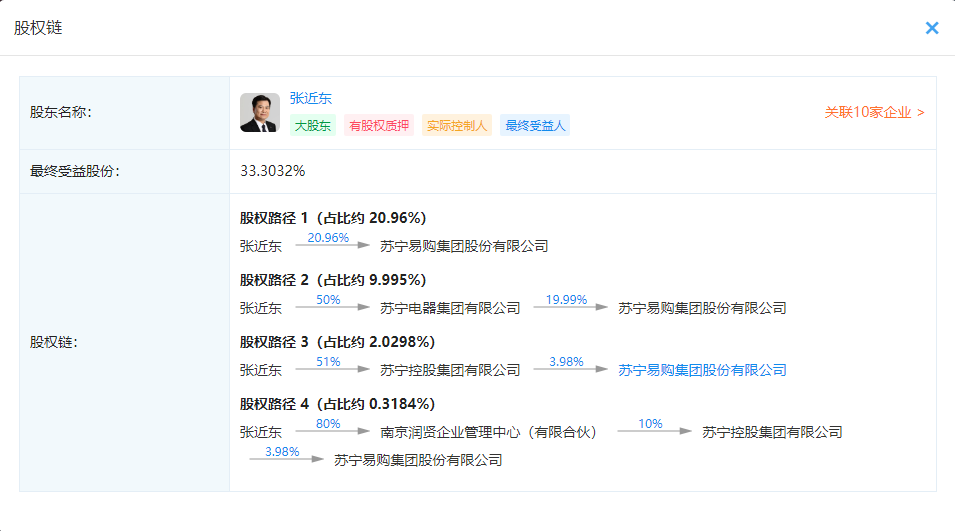Open 苏宁易购集团股份有限公司 in path 1

(x=464, y=246)
